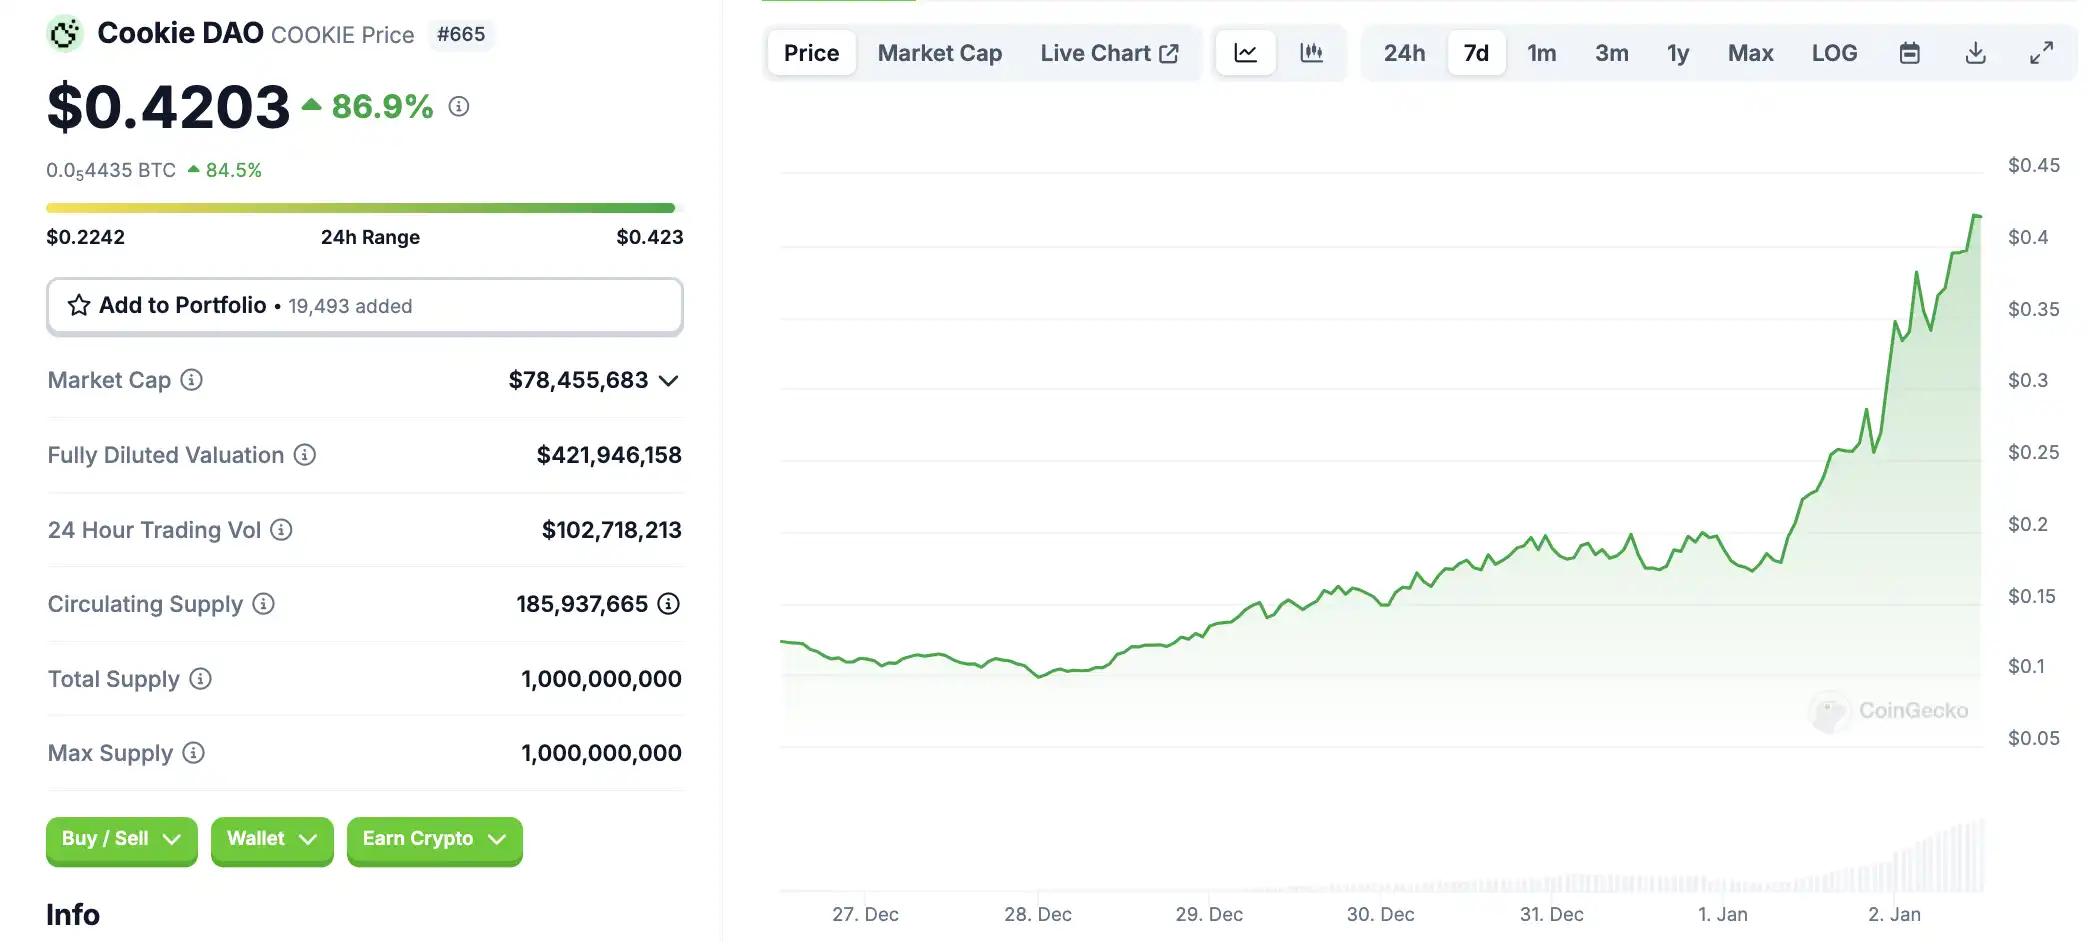Expand the chart to fullscreen

(2041, 53)
